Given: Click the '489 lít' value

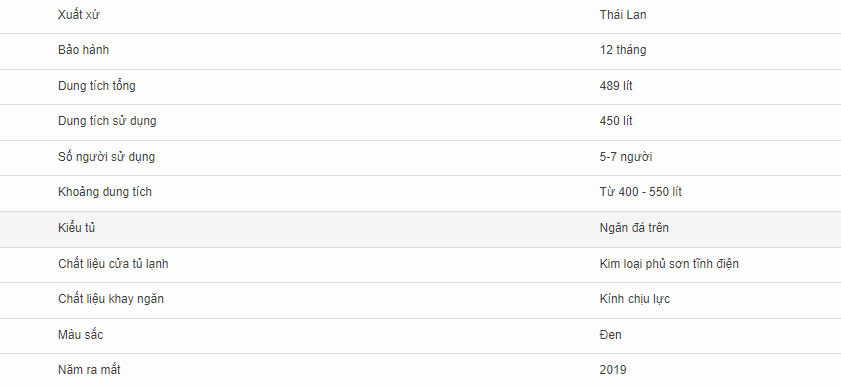Looking at the screenshot, I should pyautogui.click(x=616, y=86).
